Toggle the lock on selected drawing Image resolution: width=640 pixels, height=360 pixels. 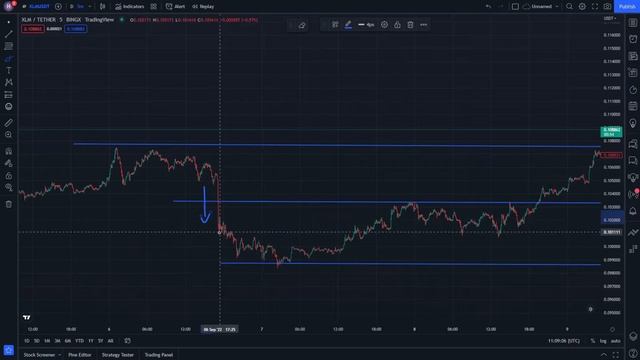[x=397, y=25]
